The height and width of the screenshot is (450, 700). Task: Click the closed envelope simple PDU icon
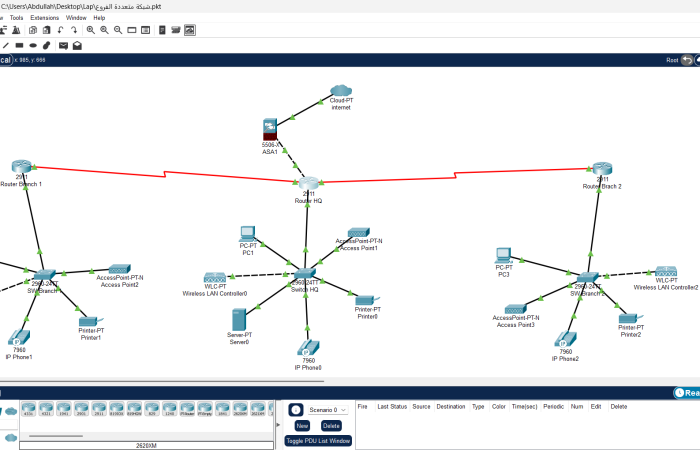(x=63, y=45)
